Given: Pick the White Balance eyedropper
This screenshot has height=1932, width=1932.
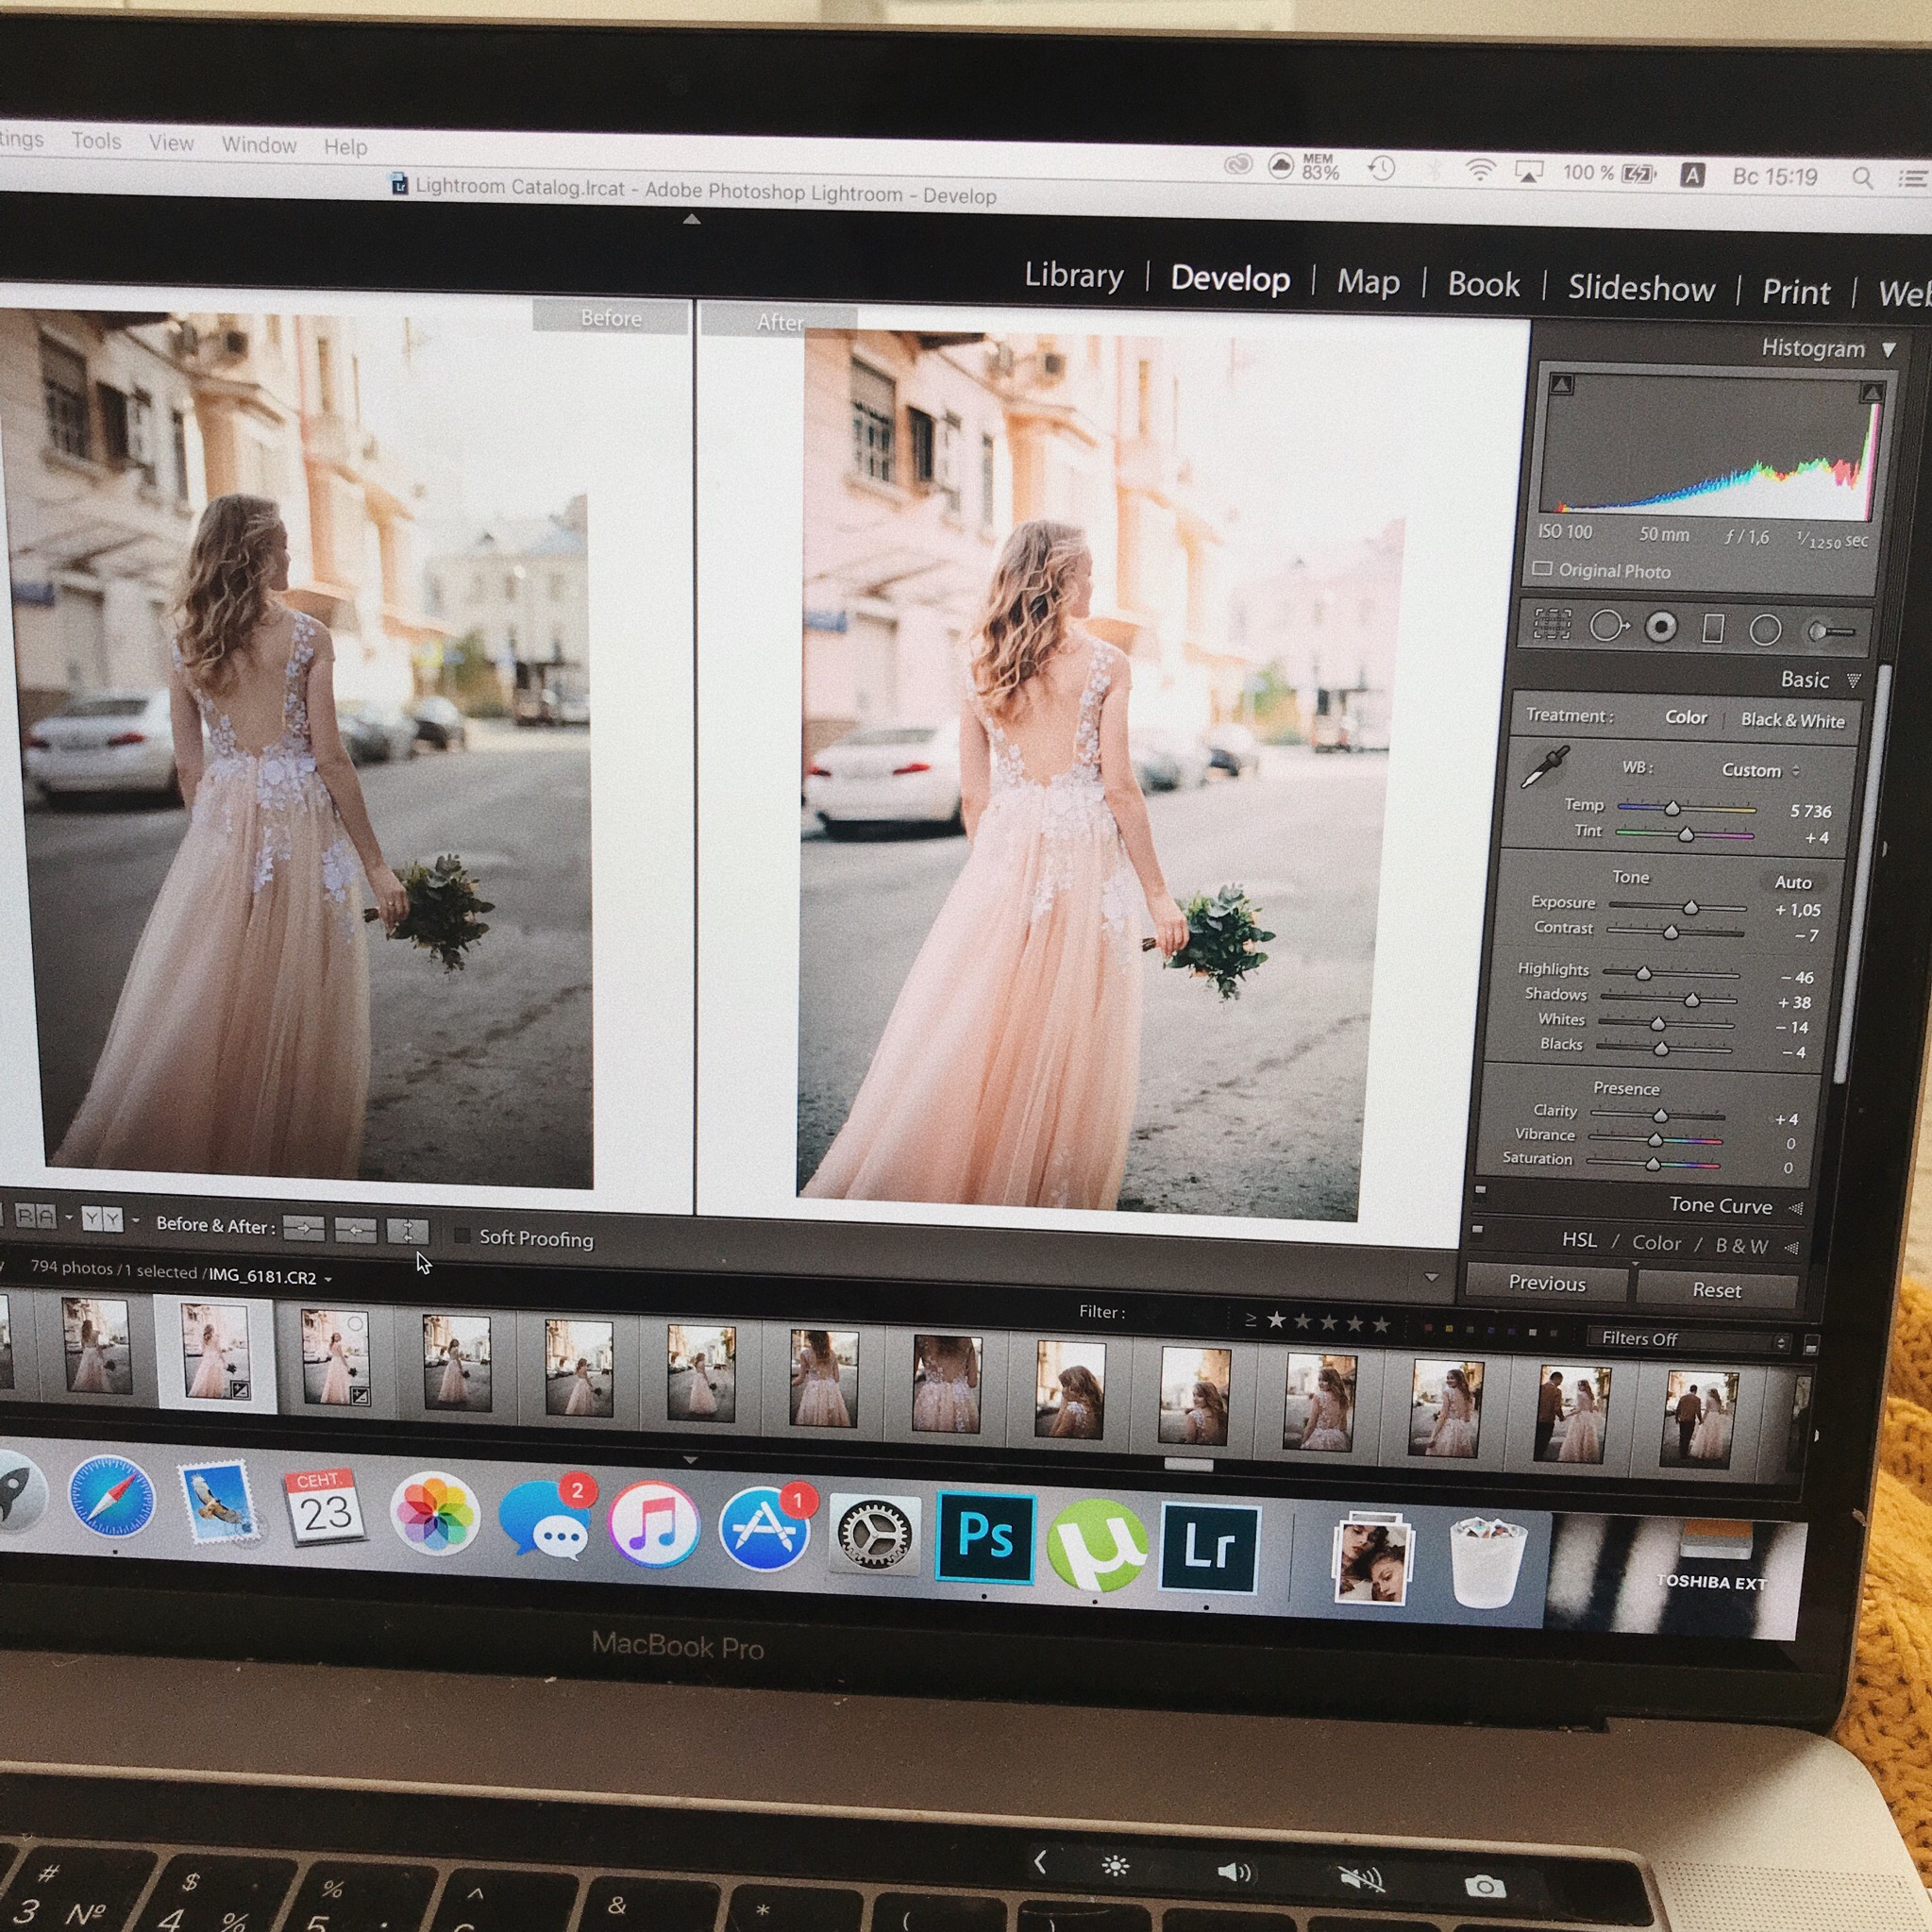Looking at the screenshot, I should [1545, 767].
